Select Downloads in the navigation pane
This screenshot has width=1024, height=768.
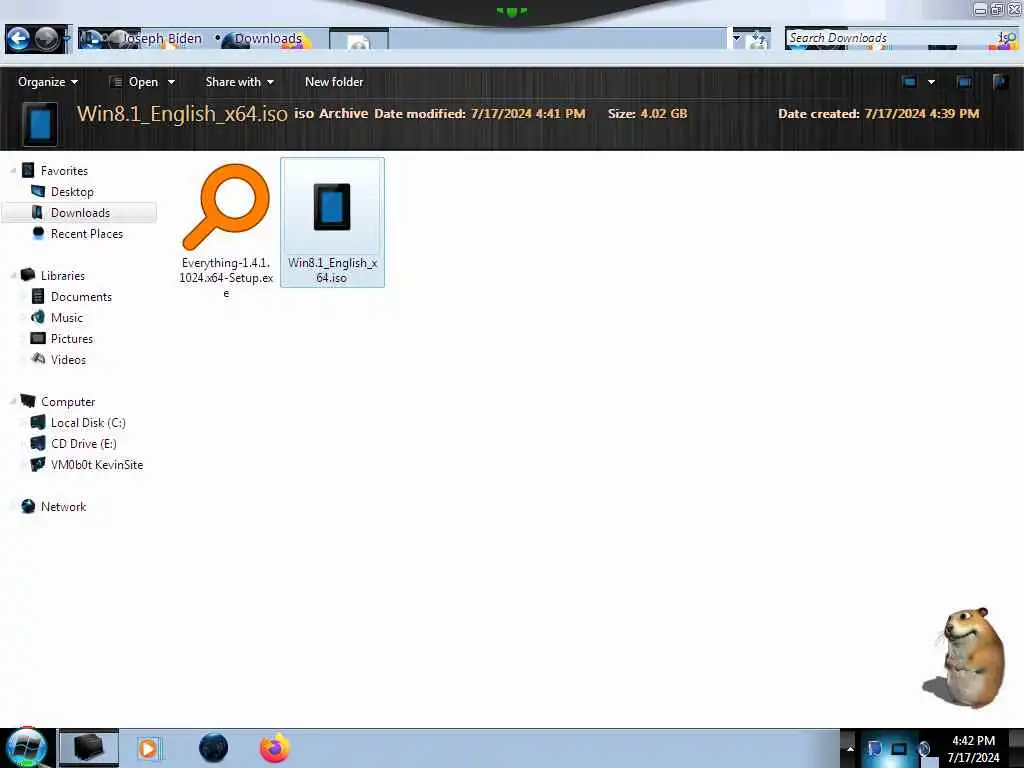80,213
